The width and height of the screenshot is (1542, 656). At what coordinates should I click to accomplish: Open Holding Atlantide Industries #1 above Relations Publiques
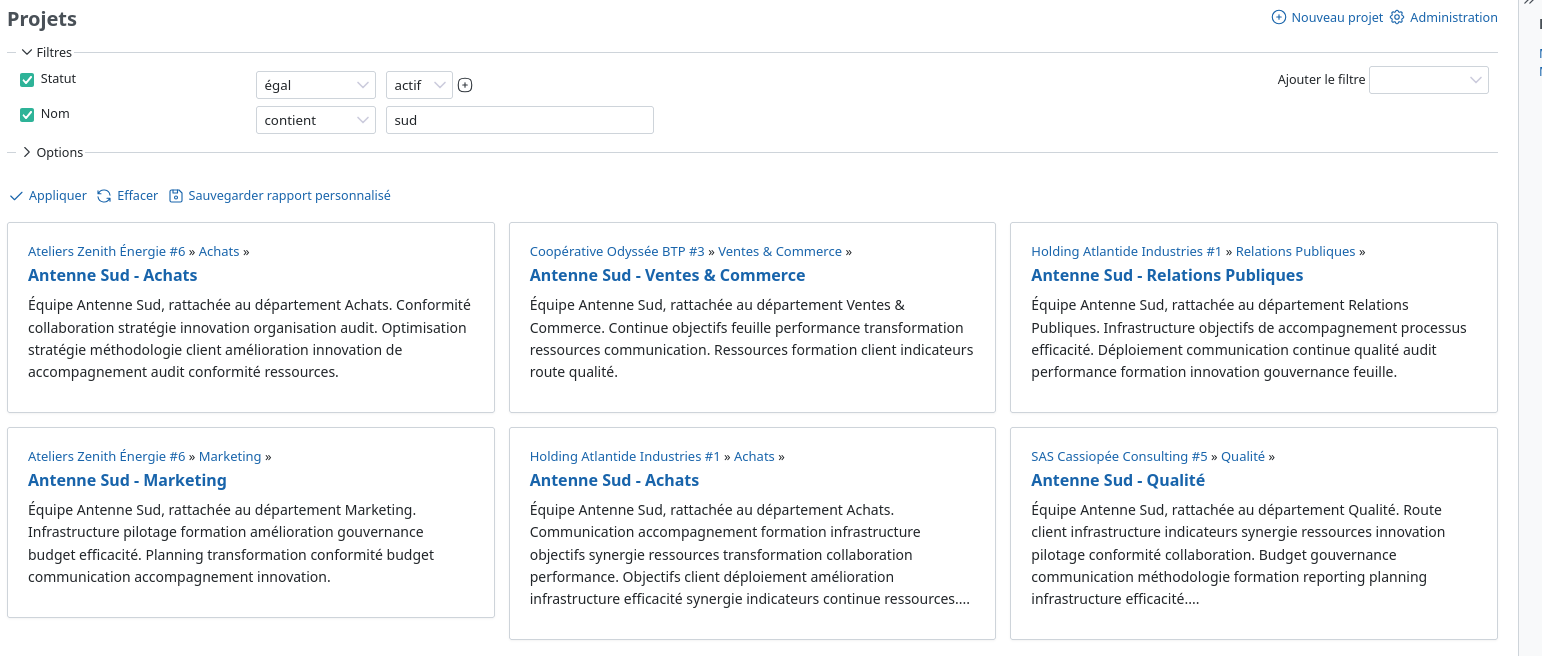1126,252
